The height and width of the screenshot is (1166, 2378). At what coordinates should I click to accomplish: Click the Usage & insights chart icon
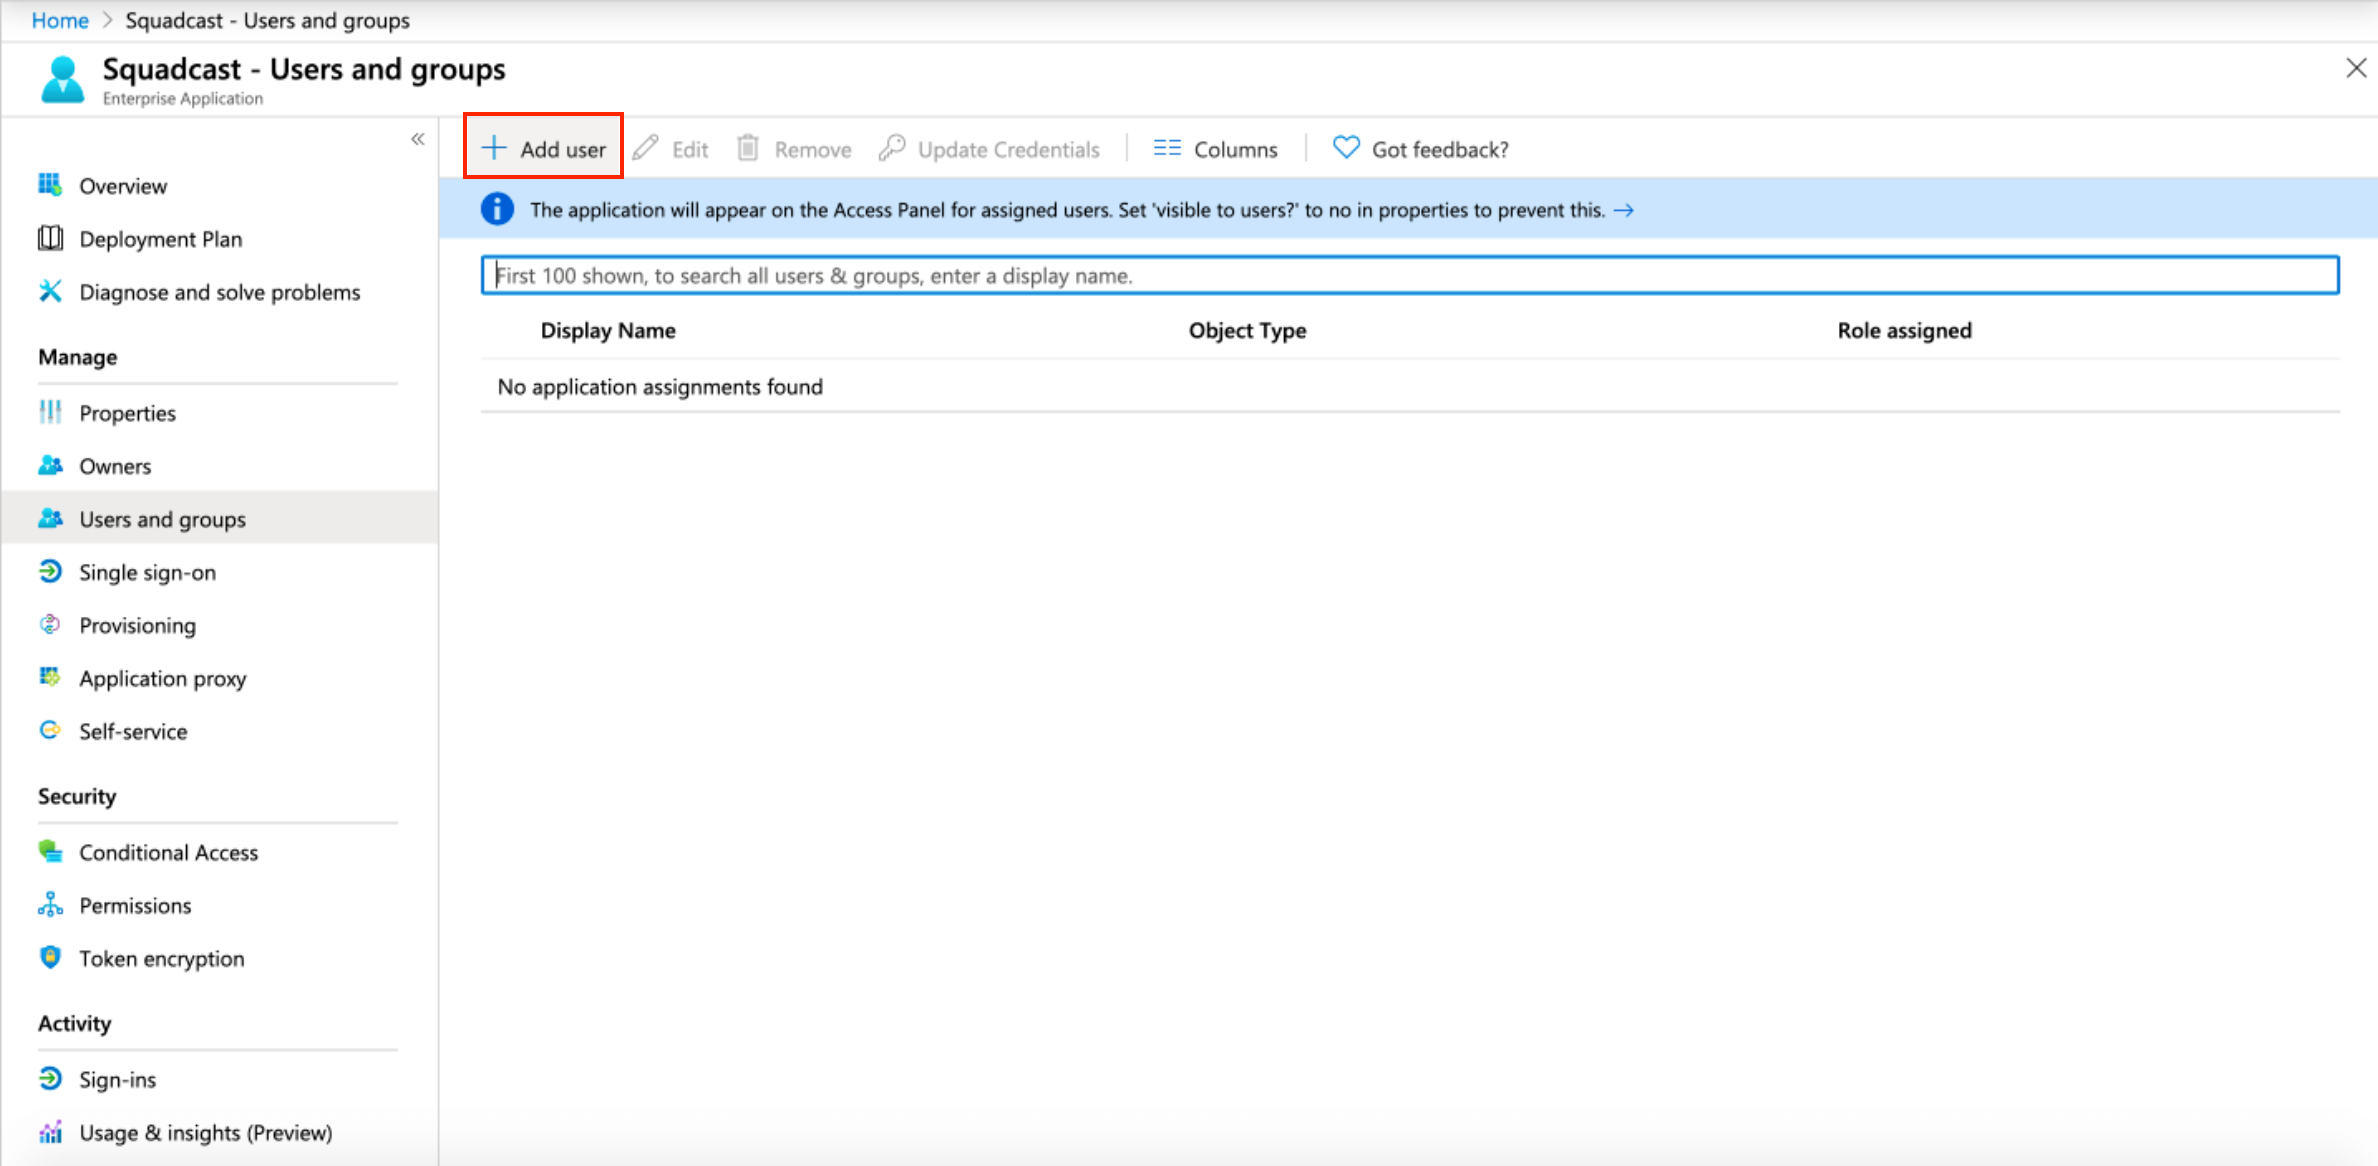pos(50,1131)
